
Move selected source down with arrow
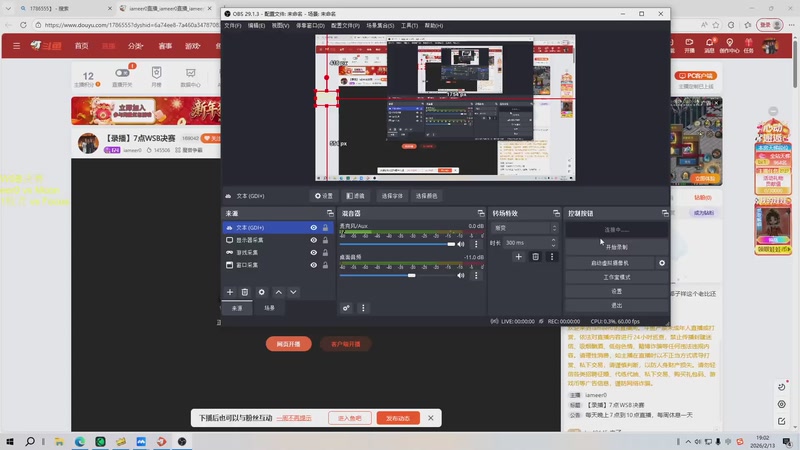pos(293,292)
